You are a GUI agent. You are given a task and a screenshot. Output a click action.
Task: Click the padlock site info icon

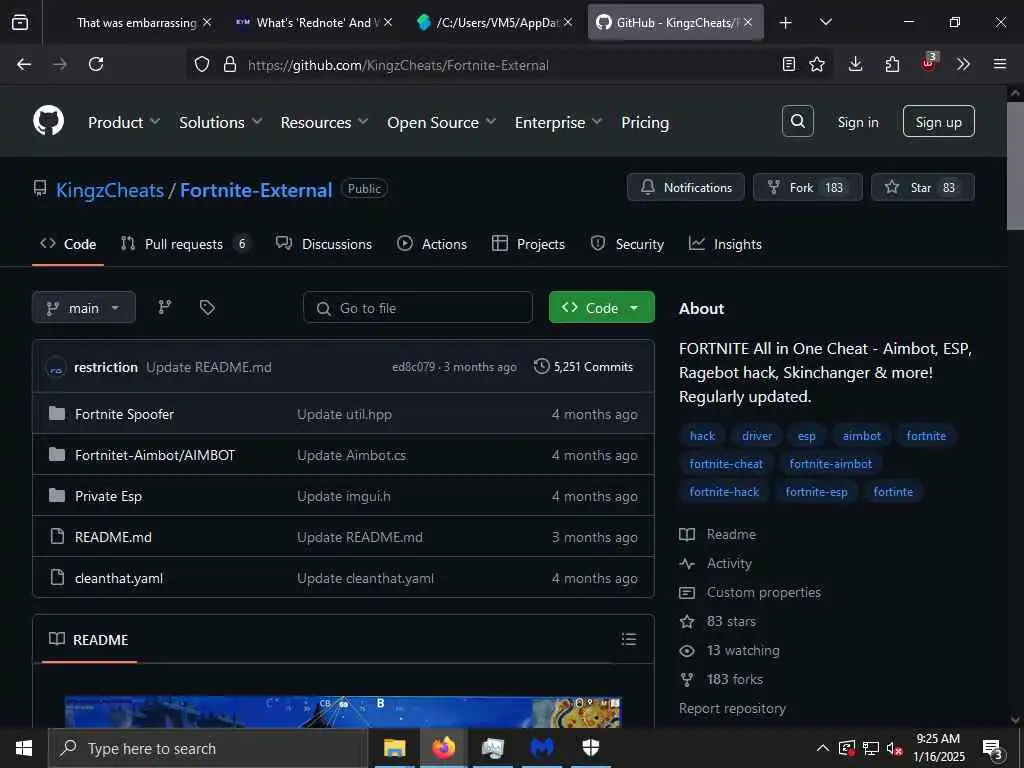click(x=229, y=64)
